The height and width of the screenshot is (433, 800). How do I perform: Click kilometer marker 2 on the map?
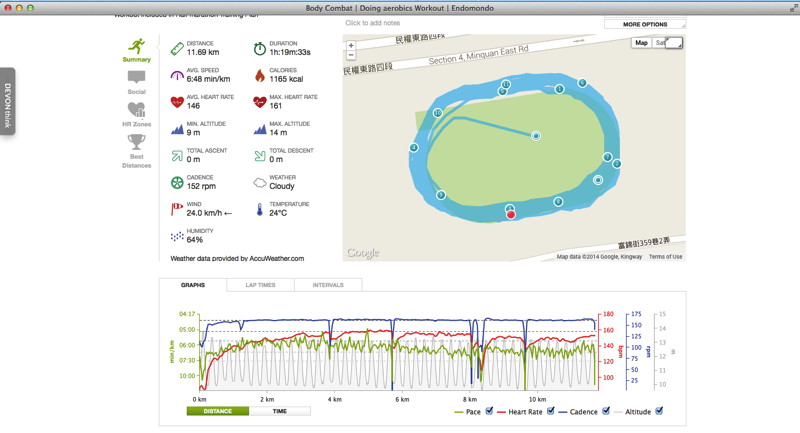coord(617,164)
